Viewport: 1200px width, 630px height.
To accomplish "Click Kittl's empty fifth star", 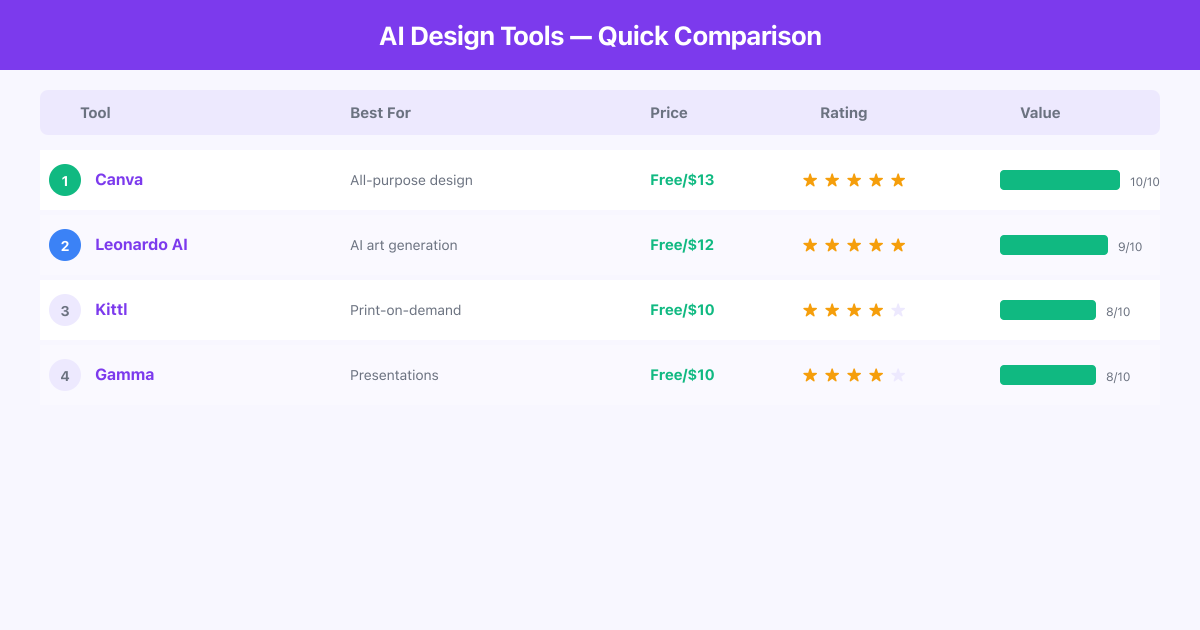I will tap(898, 310).
